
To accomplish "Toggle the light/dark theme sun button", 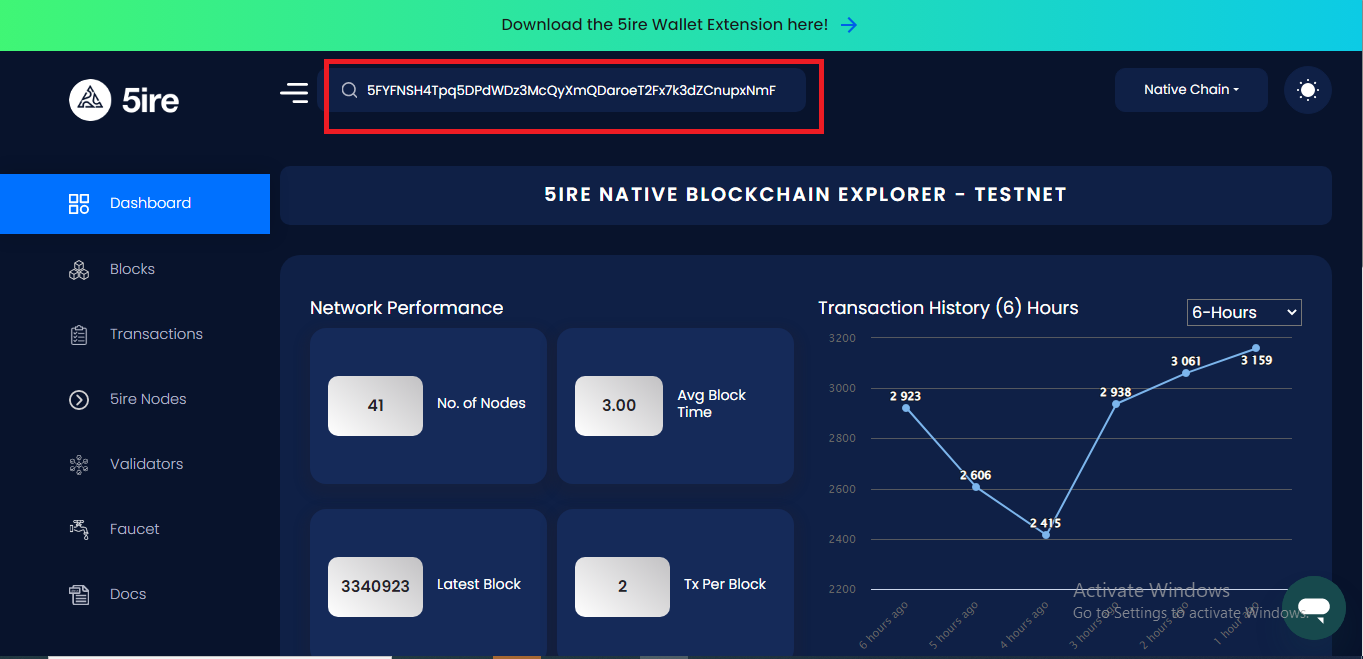I will pyautogui.click(x=1307, y=90).
